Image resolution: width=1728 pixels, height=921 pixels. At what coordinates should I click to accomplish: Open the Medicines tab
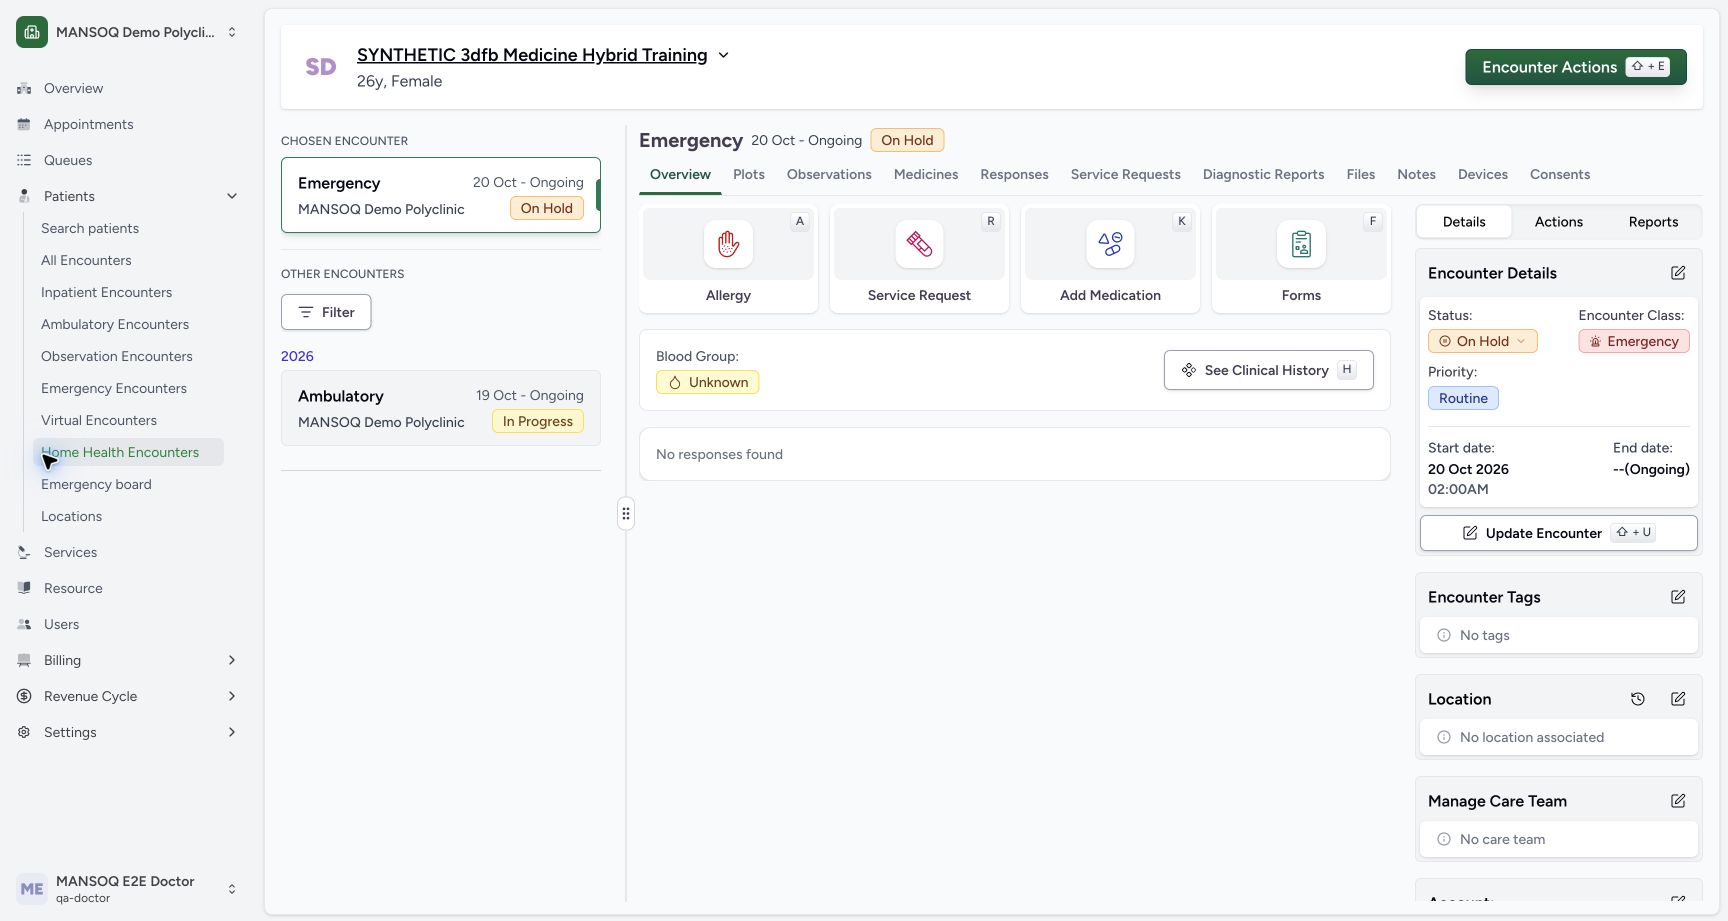point(926,174)
